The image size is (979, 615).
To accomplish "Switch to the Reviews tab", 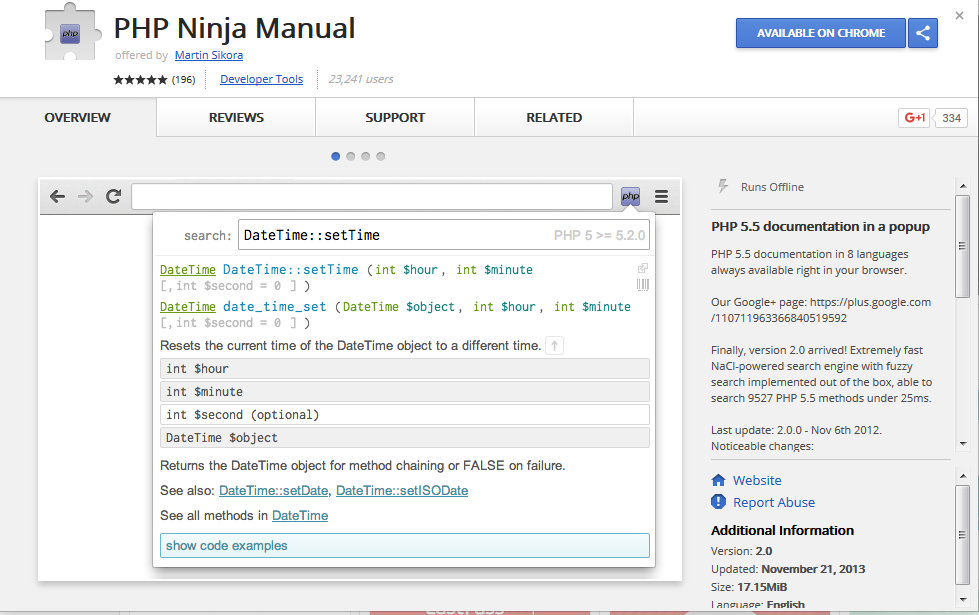I will point(236,117).
